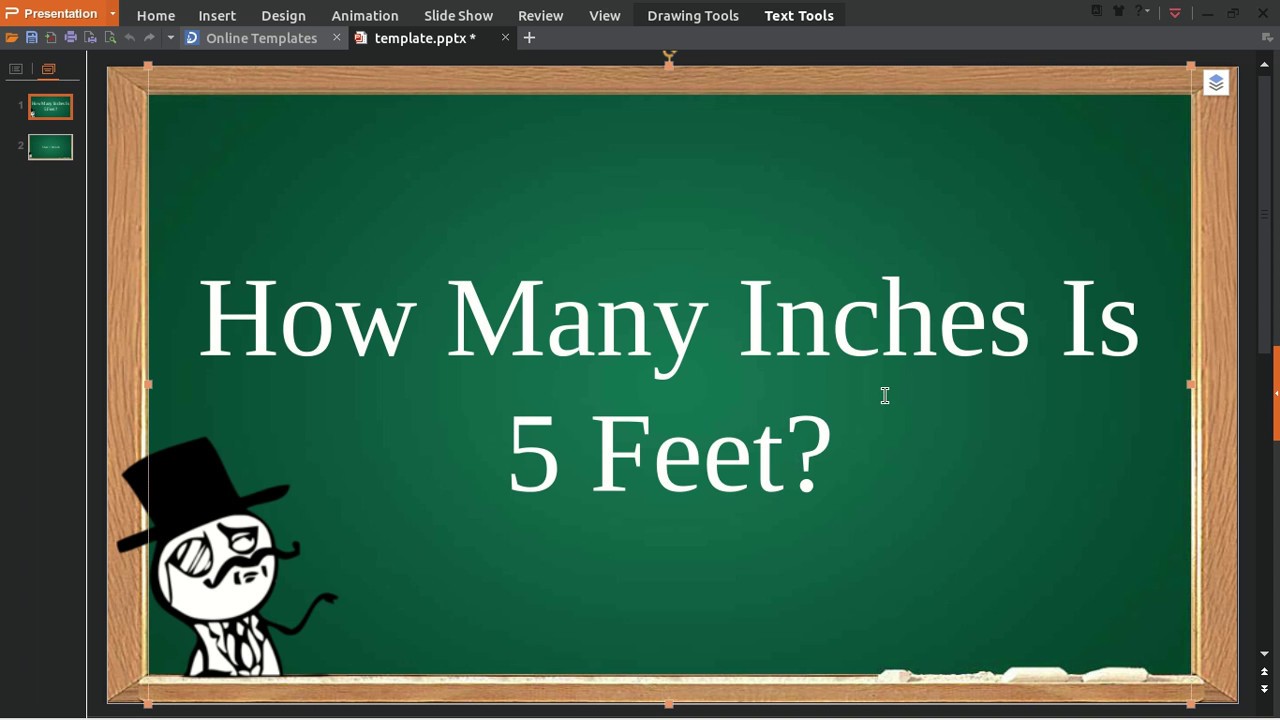Click the Save icon in quick toolbar
The height and width of the screenshot is (720, 1280).
tap(31, 37)
